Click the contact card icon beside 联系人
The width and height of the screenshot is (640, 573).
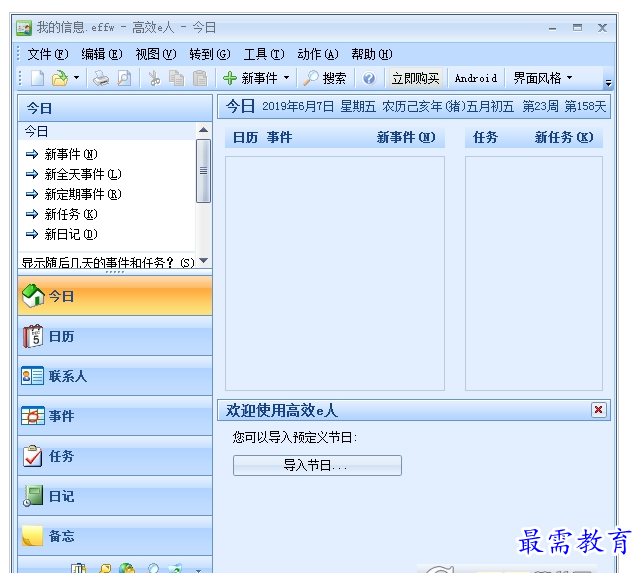click(x=32, y=376)
